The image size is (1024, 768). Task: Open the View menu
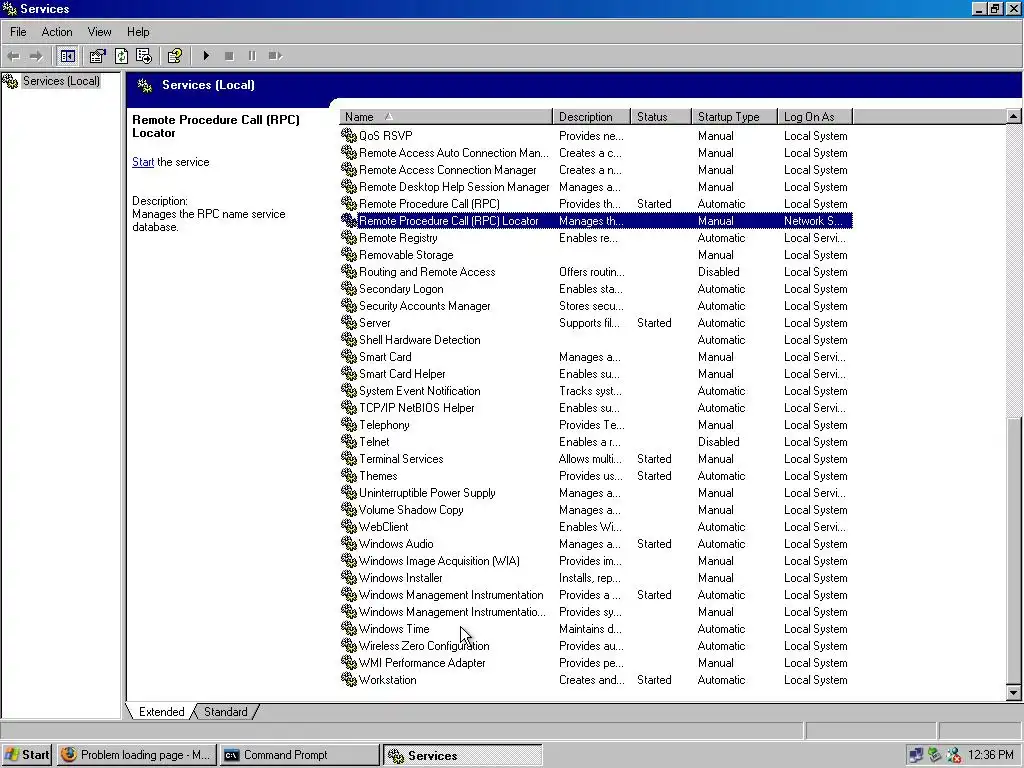tap(99, 32)
